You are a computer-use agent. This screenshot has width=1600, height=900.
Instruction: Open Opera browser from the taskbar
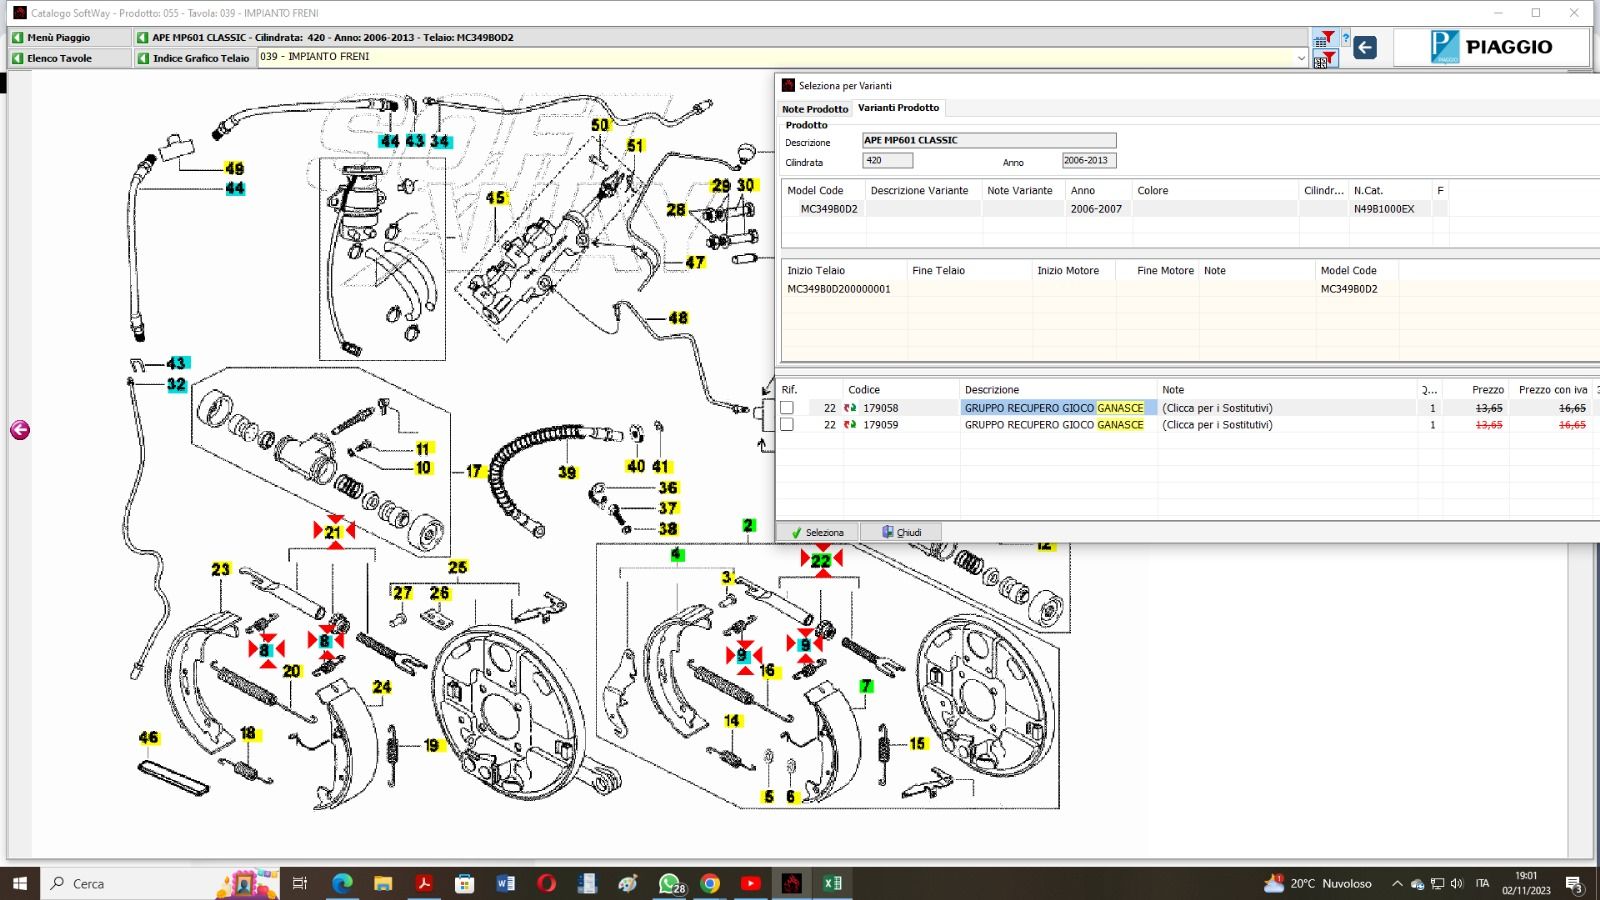tap(546, 883)
